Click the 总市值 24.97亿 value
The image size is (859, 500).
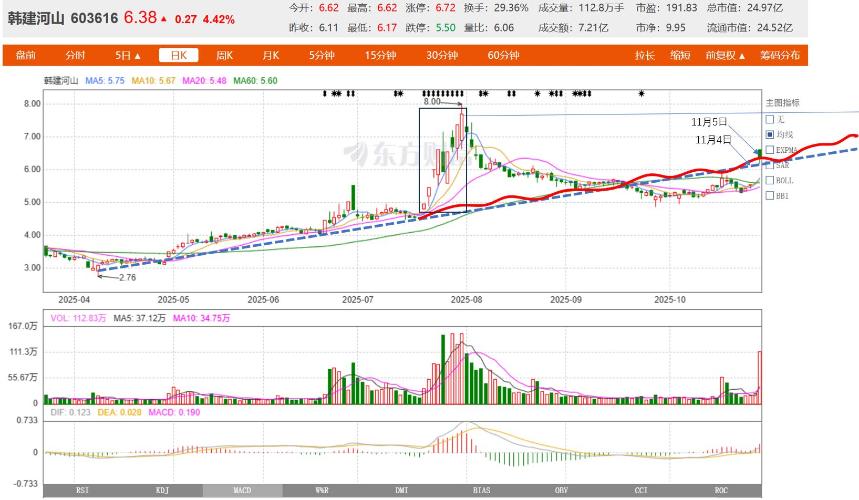pos(765,8)
